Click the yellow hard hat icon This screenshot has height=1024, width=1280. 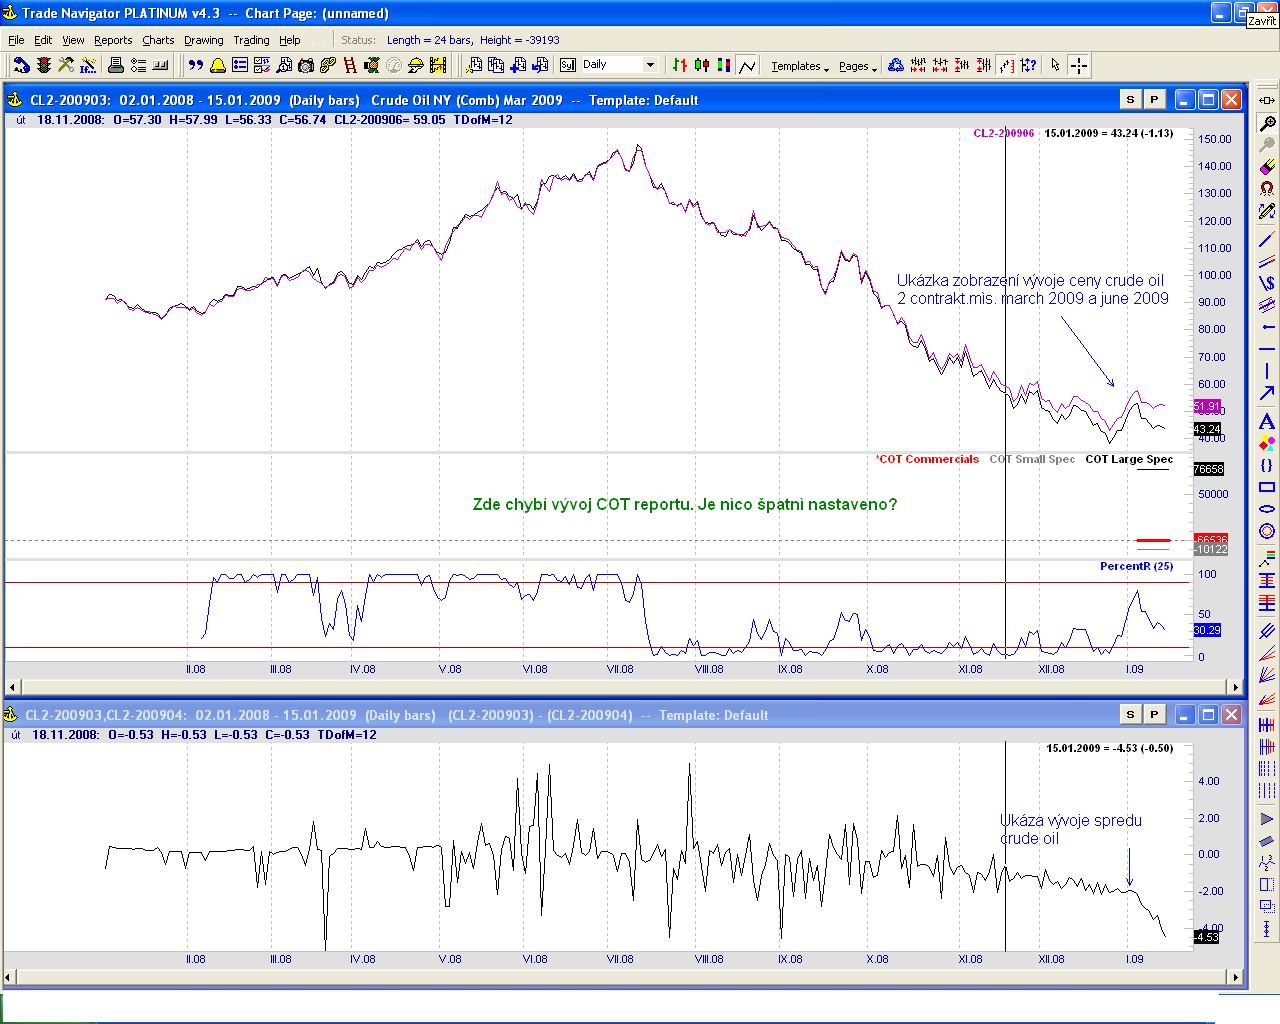(415, 65)
